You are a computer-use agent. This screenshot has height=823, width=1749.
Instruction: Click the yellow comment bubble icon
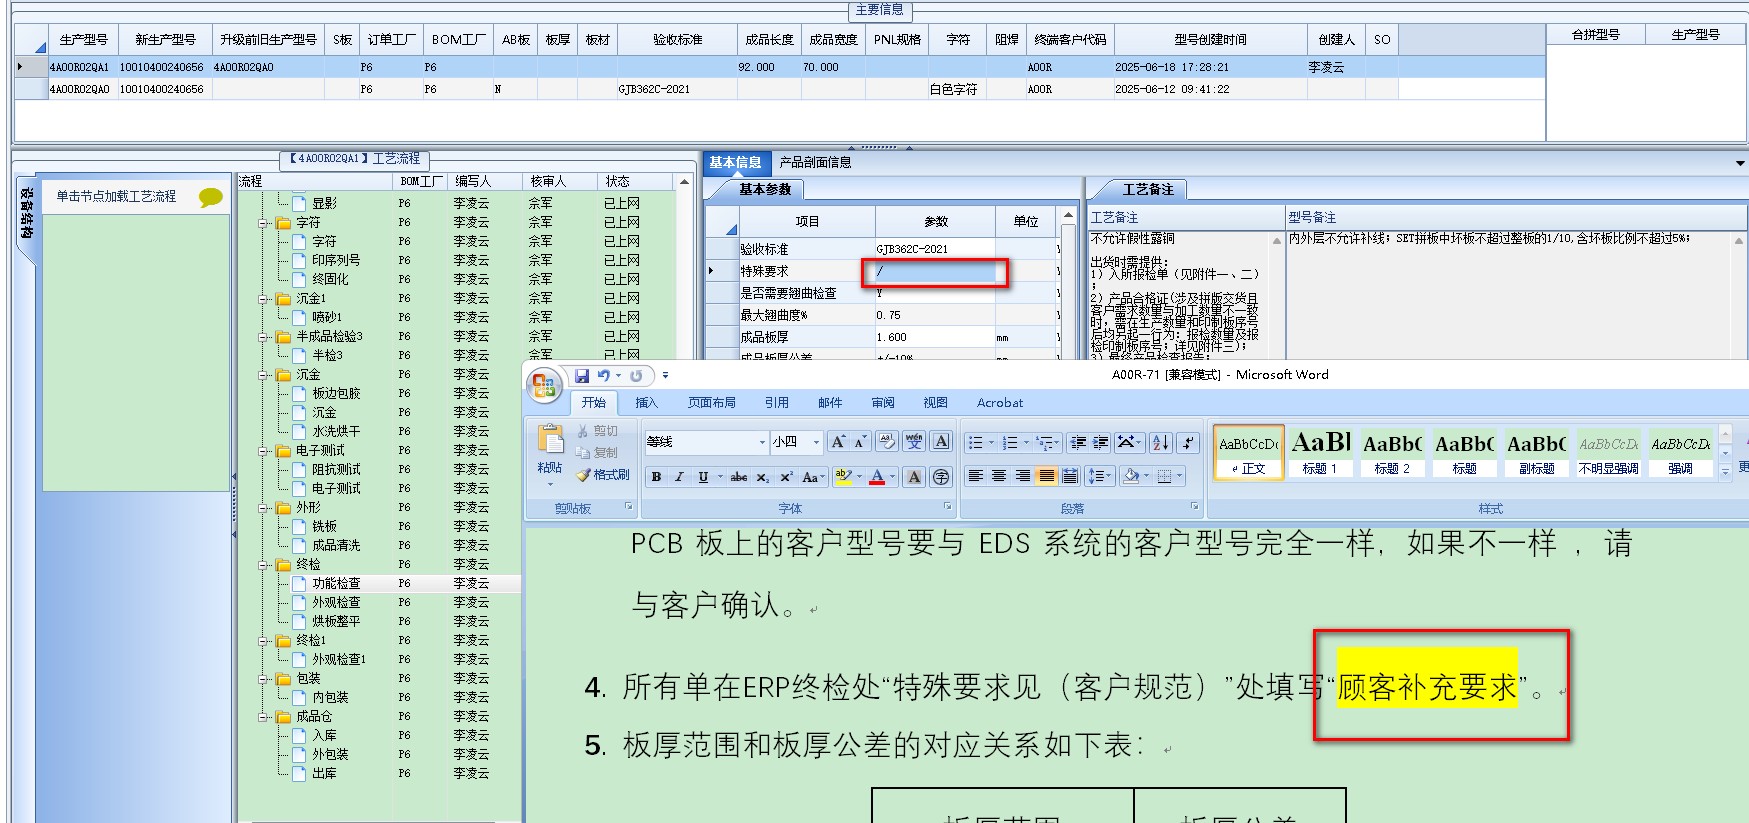(x=210, y=197)
